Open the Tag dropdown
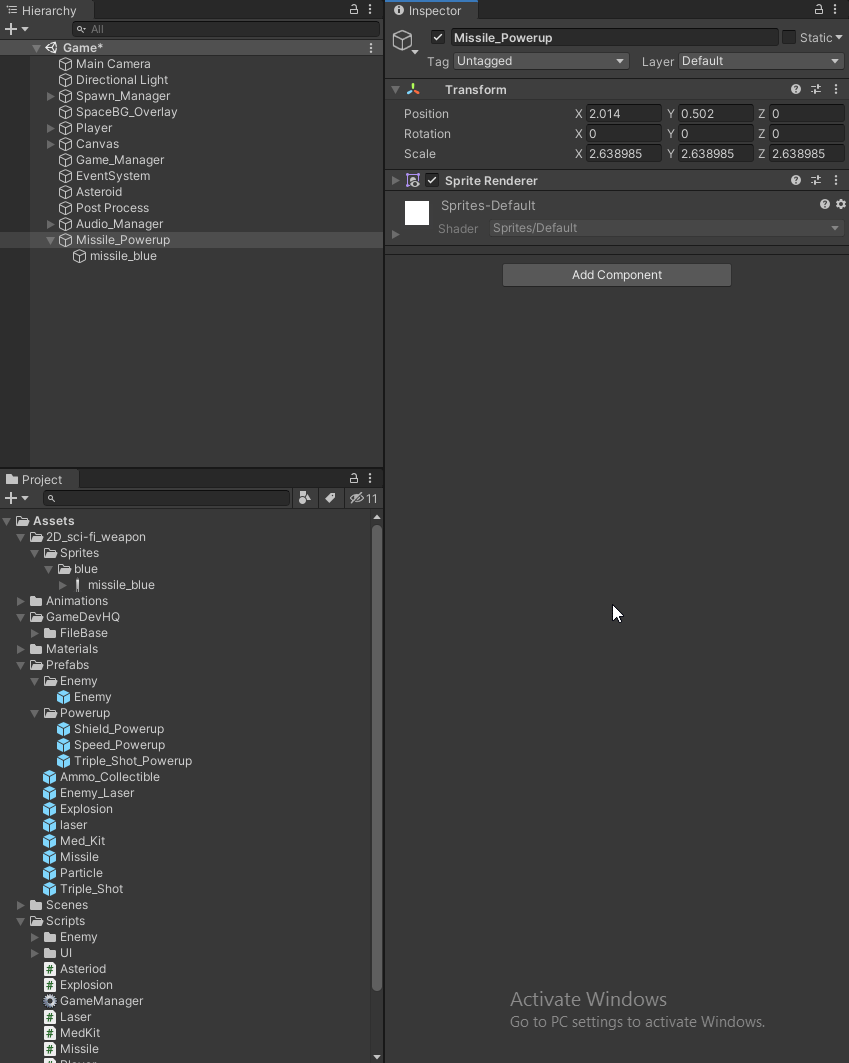Image resolution: width=849 pixels, height=1063 pixels. coord(540,61)
